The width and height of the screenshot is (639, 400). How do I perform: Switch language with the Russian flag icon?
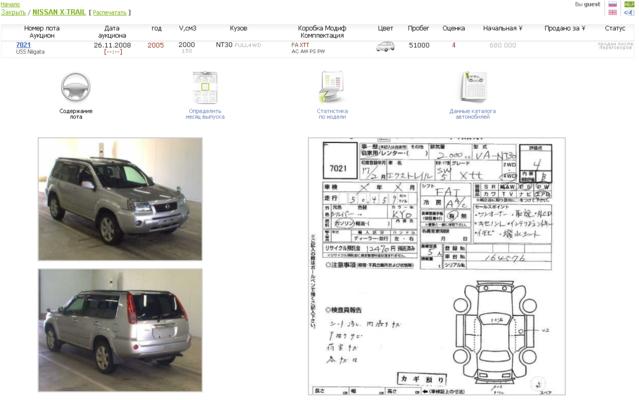coord(613,4)
